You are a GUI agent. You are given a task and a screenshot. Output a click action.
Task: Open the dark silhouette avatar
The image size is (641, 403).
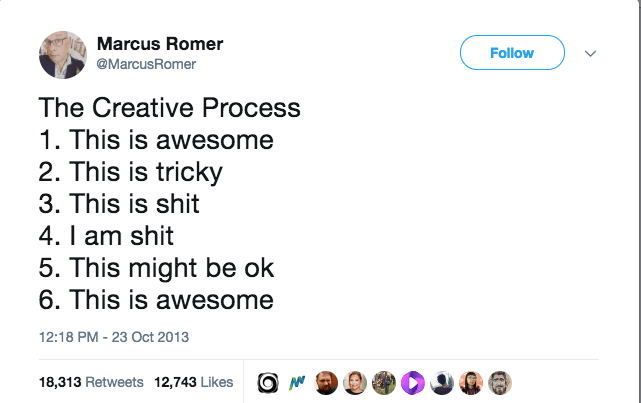442,382
